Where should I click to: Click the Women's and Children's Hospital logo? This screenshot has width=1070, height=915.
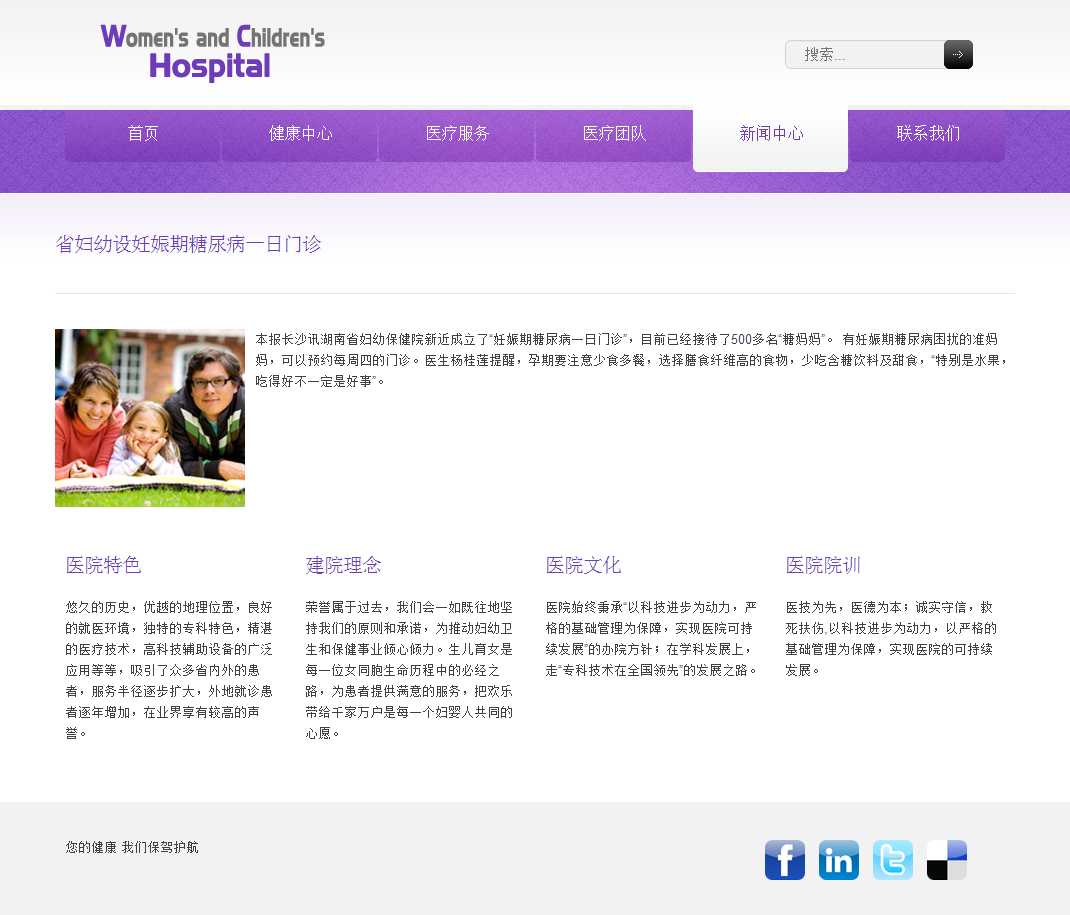point(212,52)
